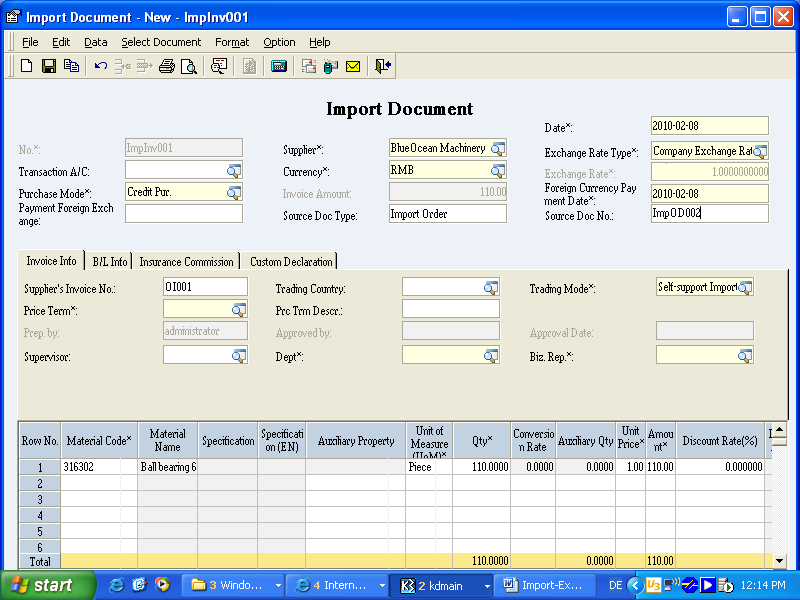Open the Format menu
Image resolution: width=800 pixels, height=600 pixels.
[x=232, y=42]
